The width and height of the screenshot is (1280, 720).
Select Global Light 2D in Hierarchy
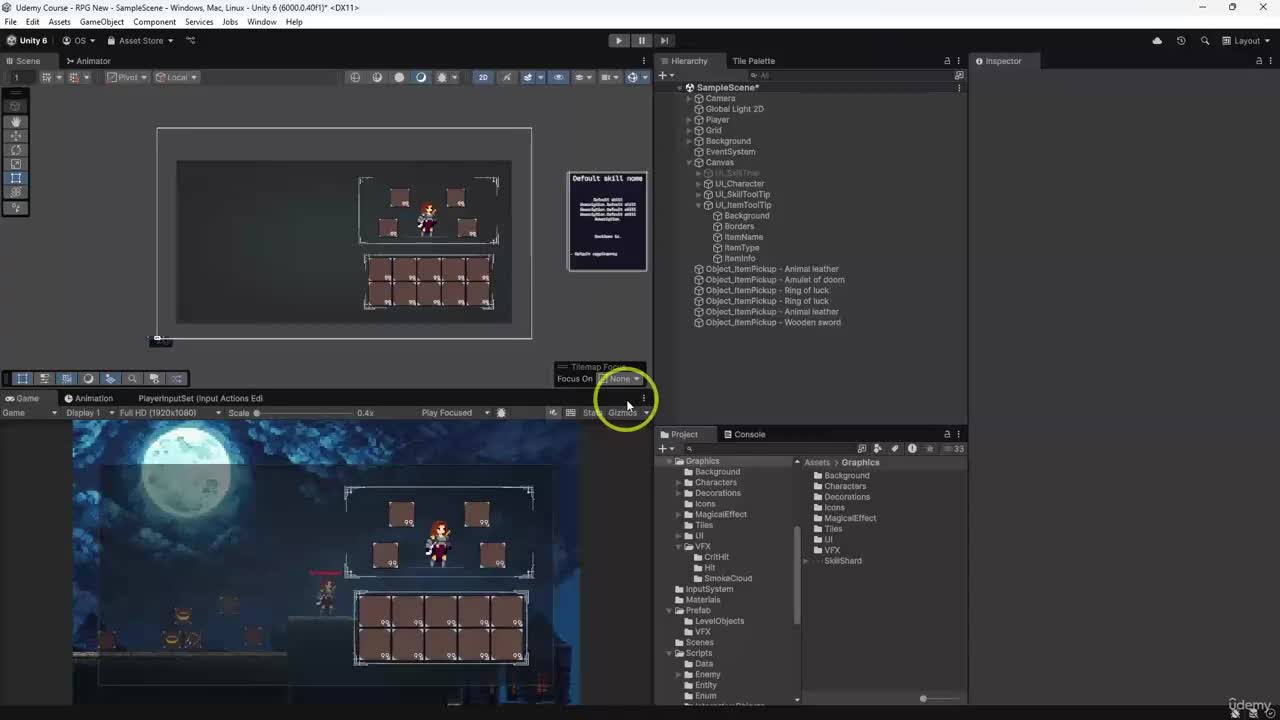click(734, 109)
